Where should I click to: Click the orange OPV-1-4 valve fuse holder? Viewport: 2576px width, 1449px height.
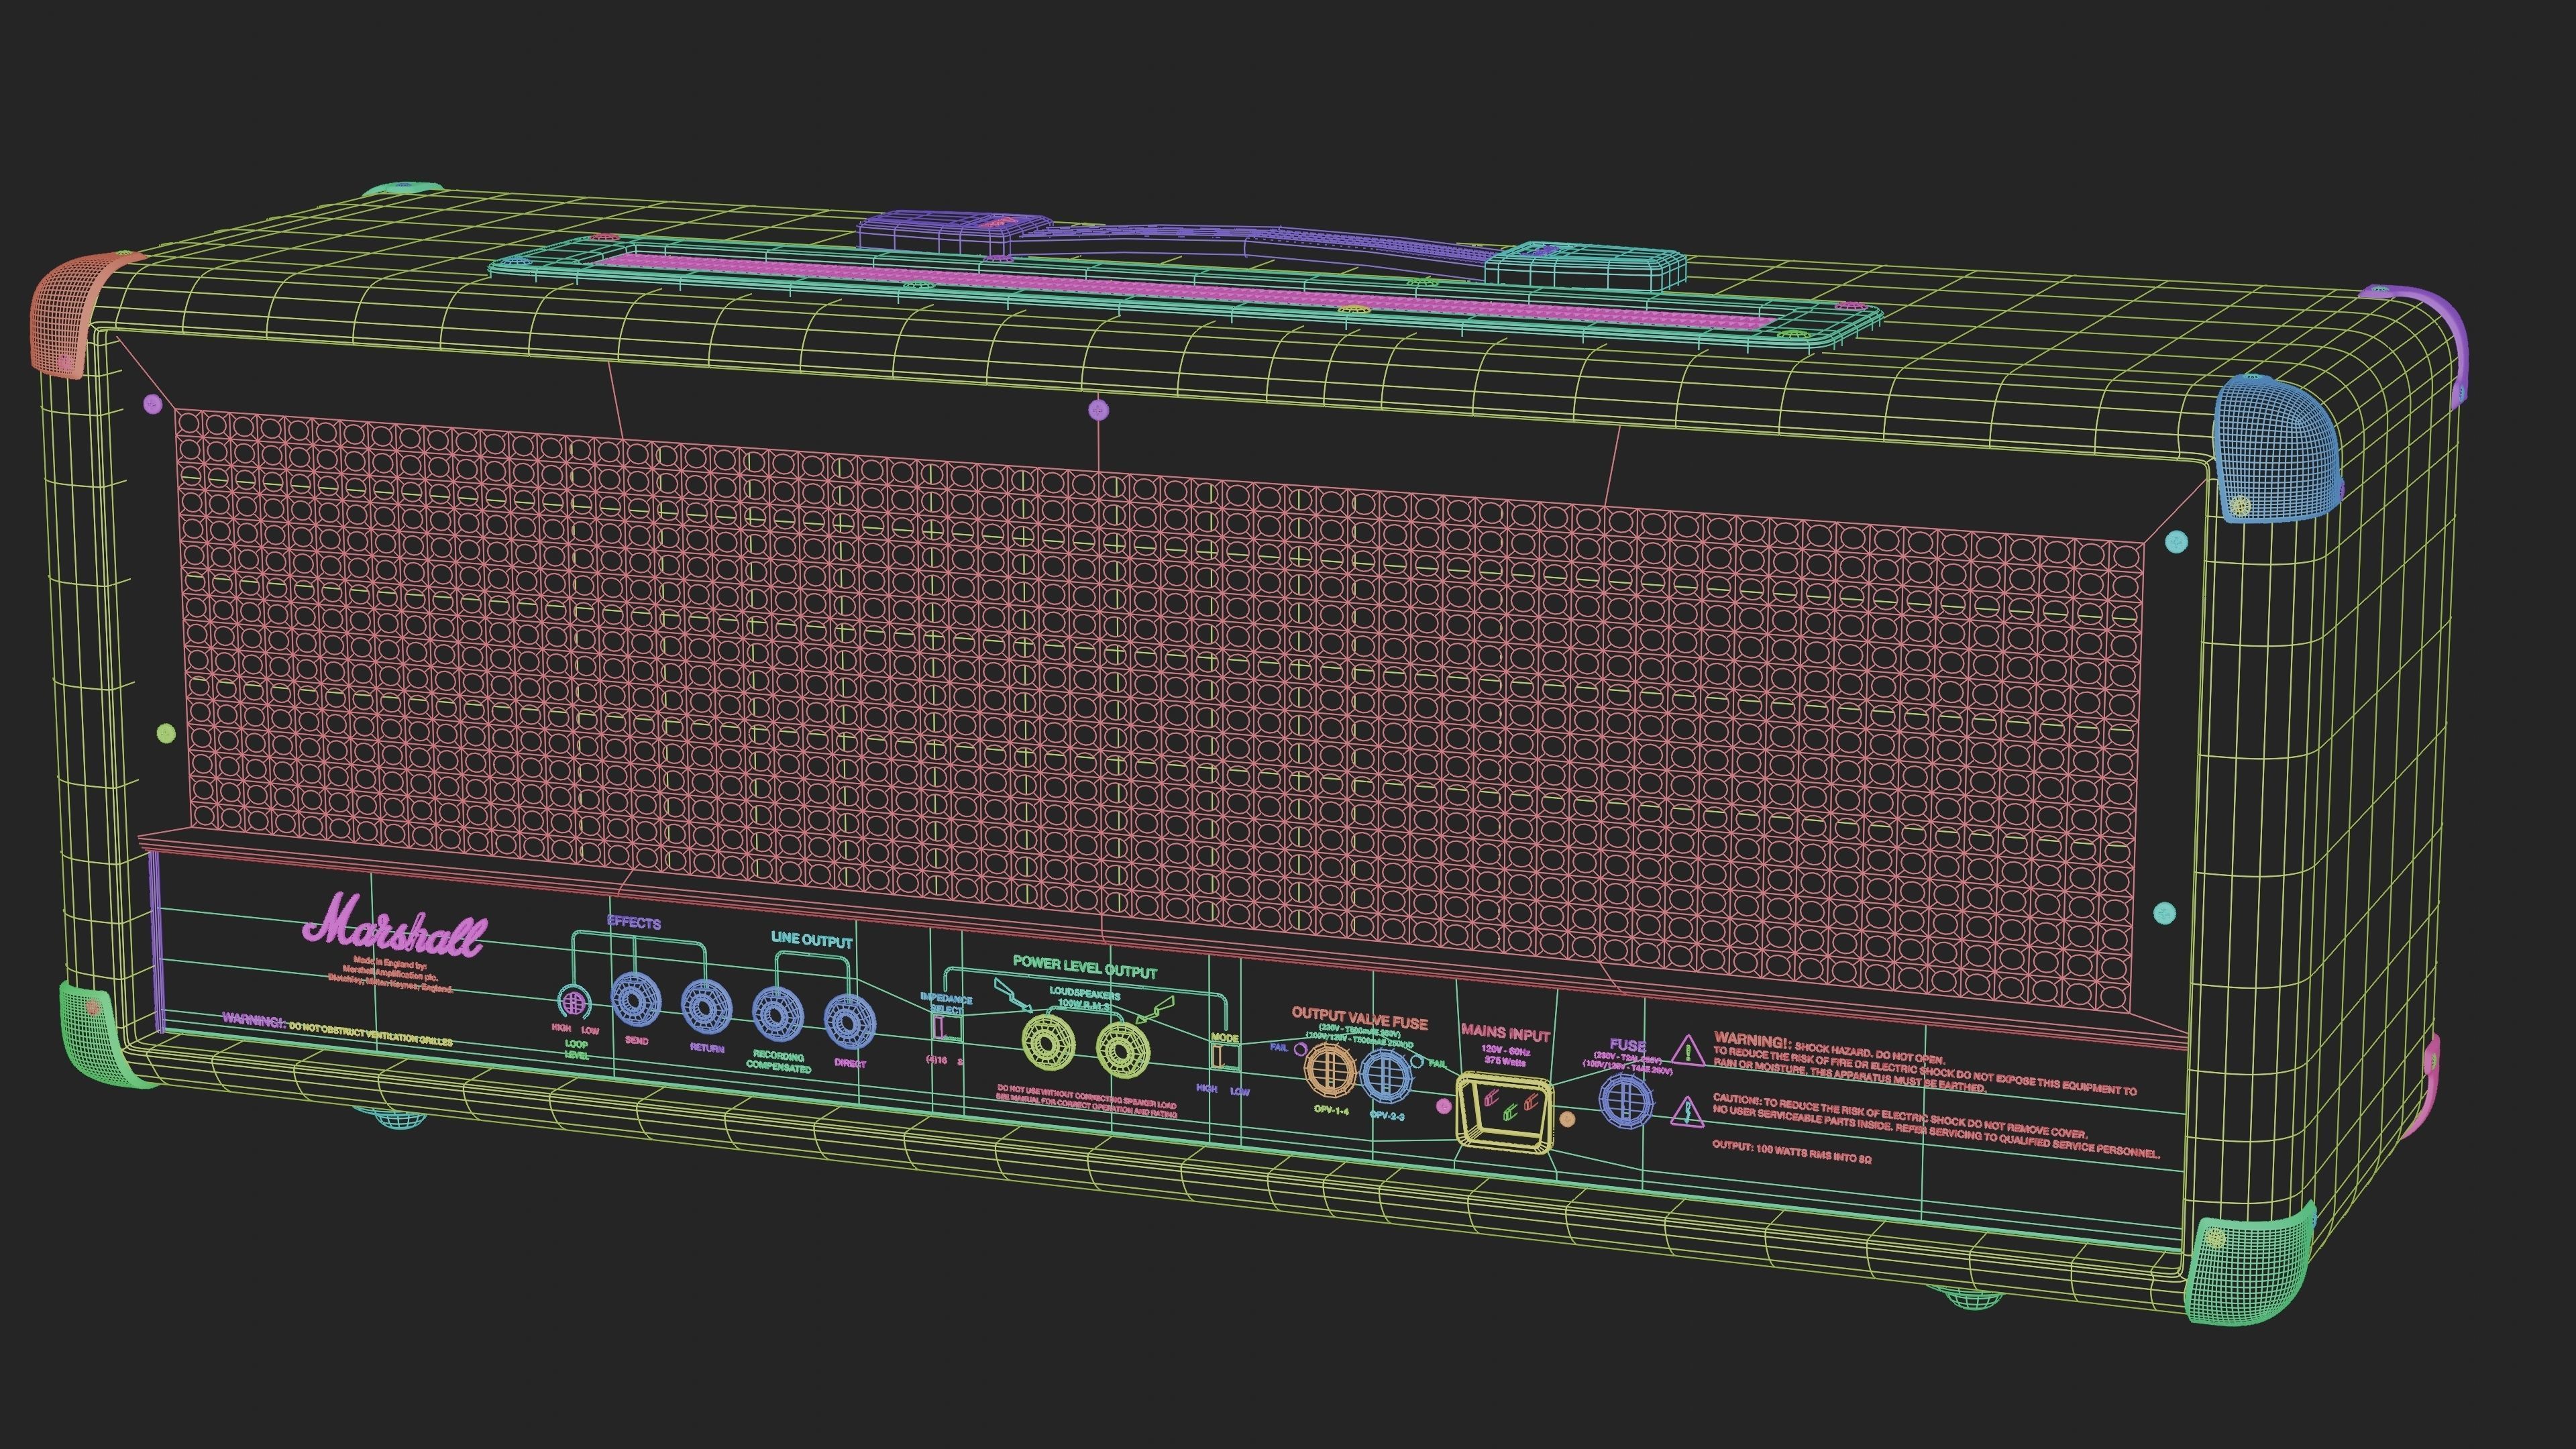click(x=1330, y=1070)
